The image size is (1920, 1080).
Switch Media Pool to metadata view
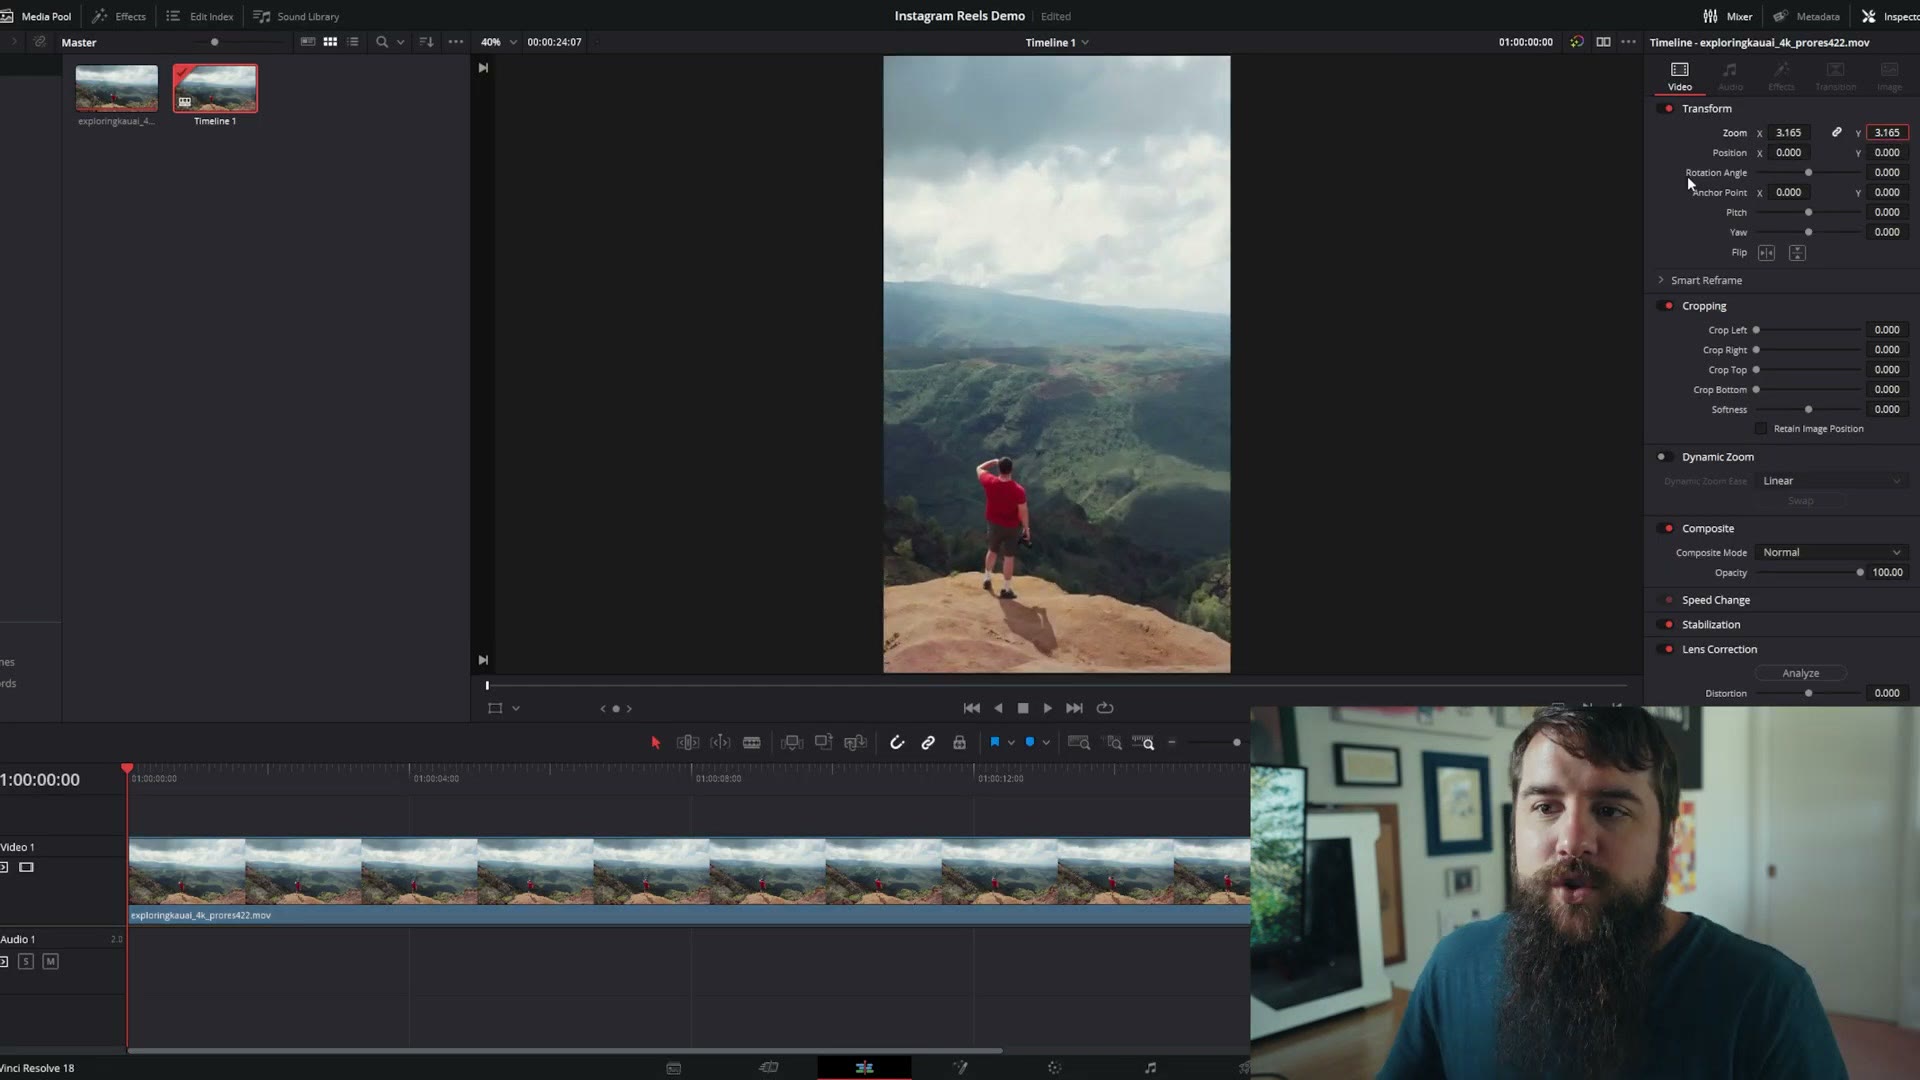click(x=308, y=42)
